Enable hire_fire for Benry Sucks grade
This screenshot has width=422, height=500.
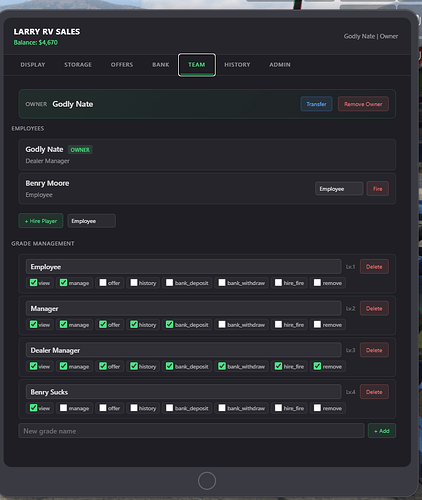pos(278,408)
